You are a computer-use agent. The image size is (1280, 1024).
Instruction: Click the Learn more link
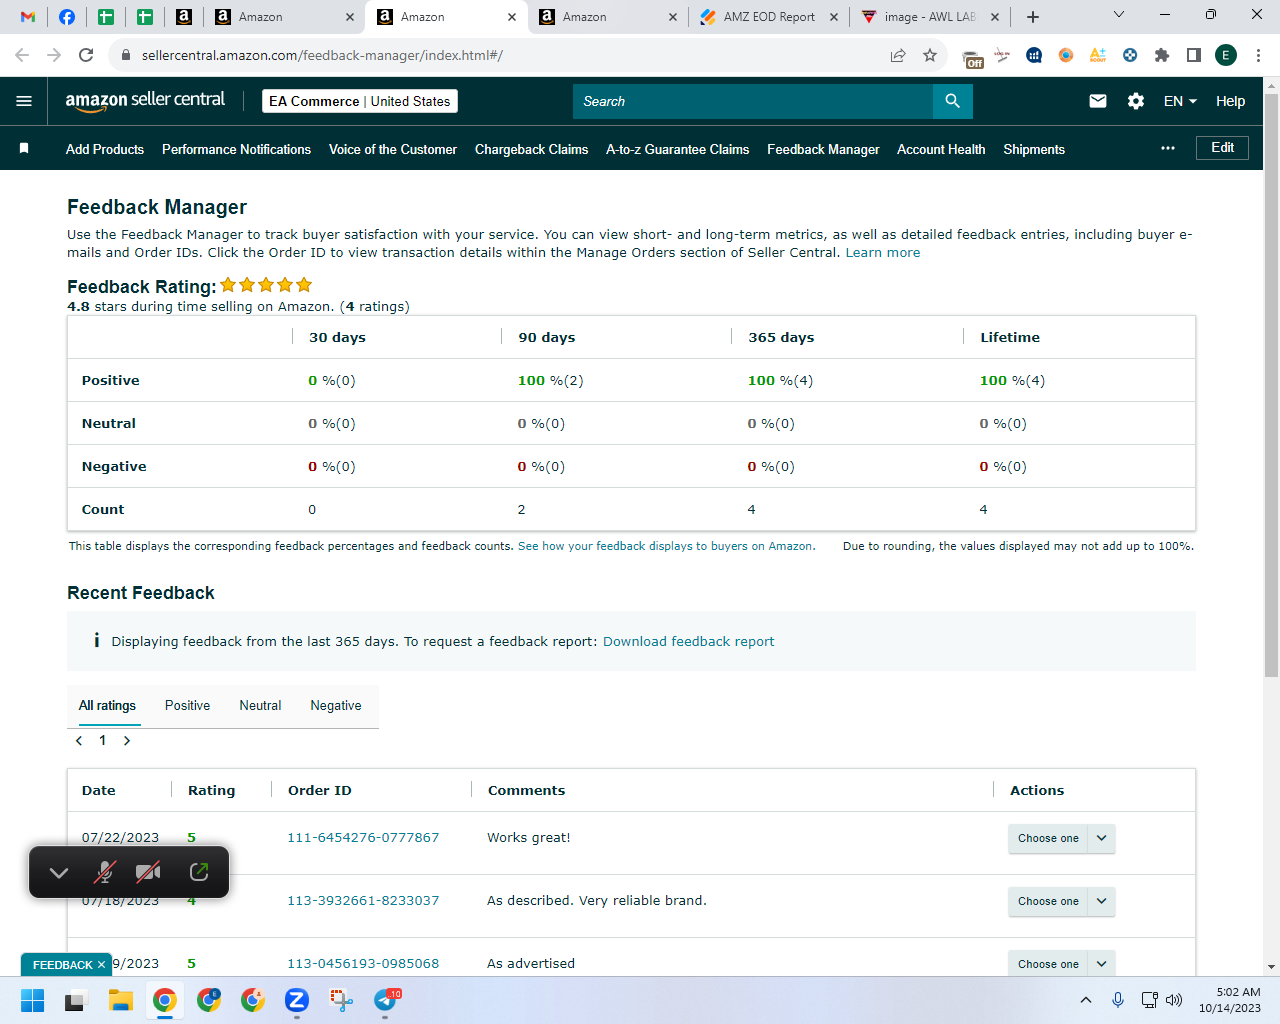pyautogui.click(x=883, y=252)
